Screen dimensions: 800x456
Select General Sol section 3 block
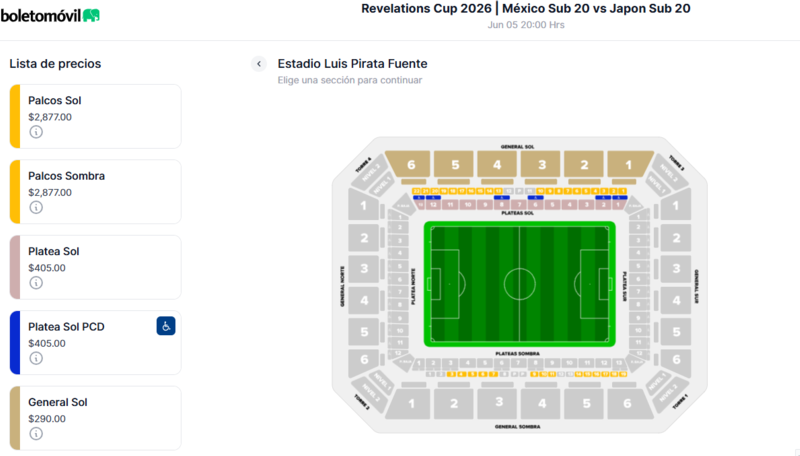click(541, 164)
